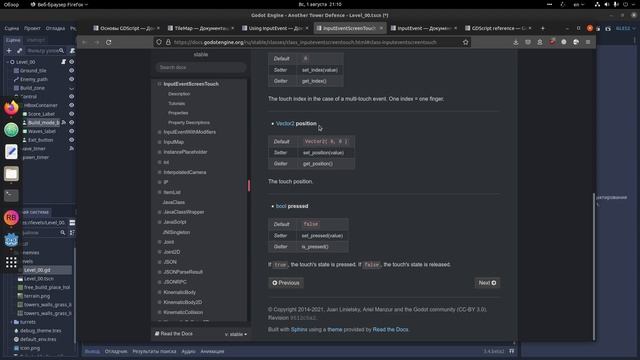
Task: Open Firefox account icon in toolbar
Action: click(x=540, y=42)
